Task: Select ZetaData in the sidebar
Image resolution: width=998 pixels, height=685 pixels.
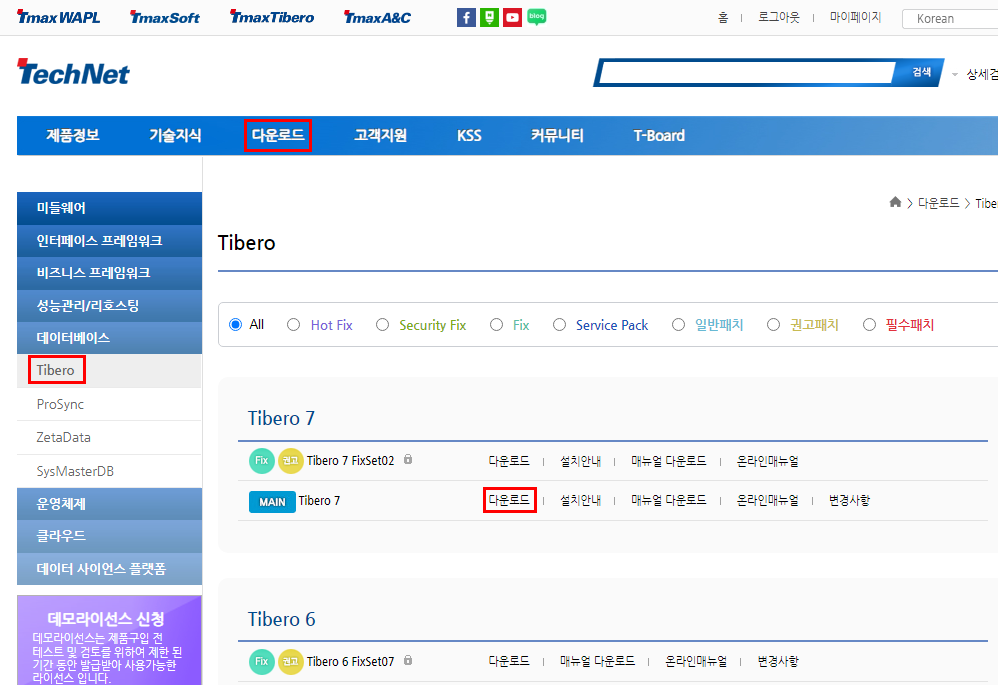Action: (63, 437)
